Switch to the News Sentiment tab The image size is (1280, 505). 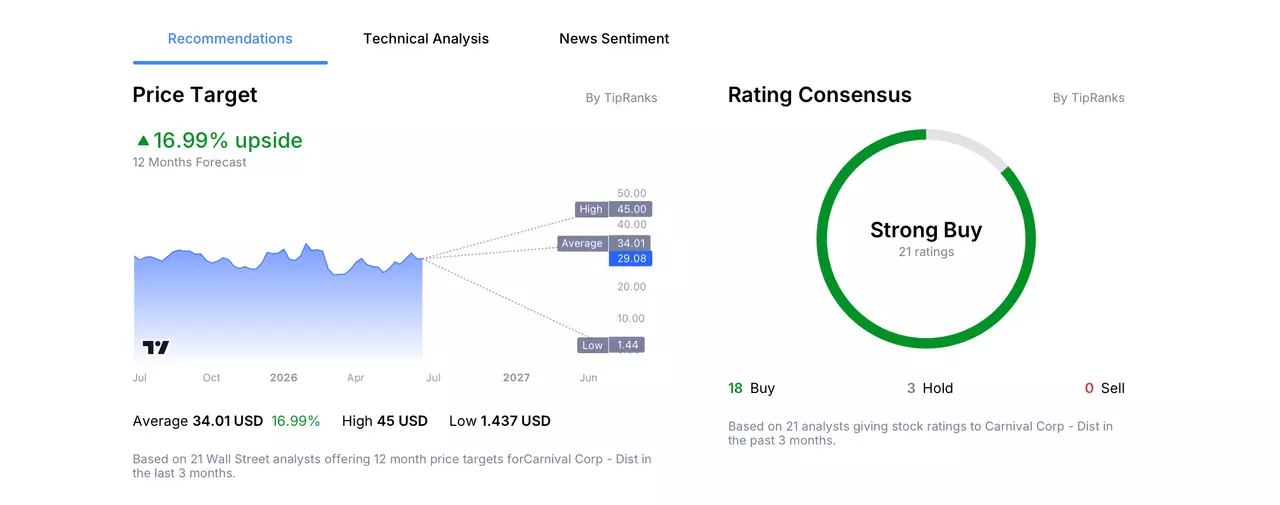click(x=614, y=39)
